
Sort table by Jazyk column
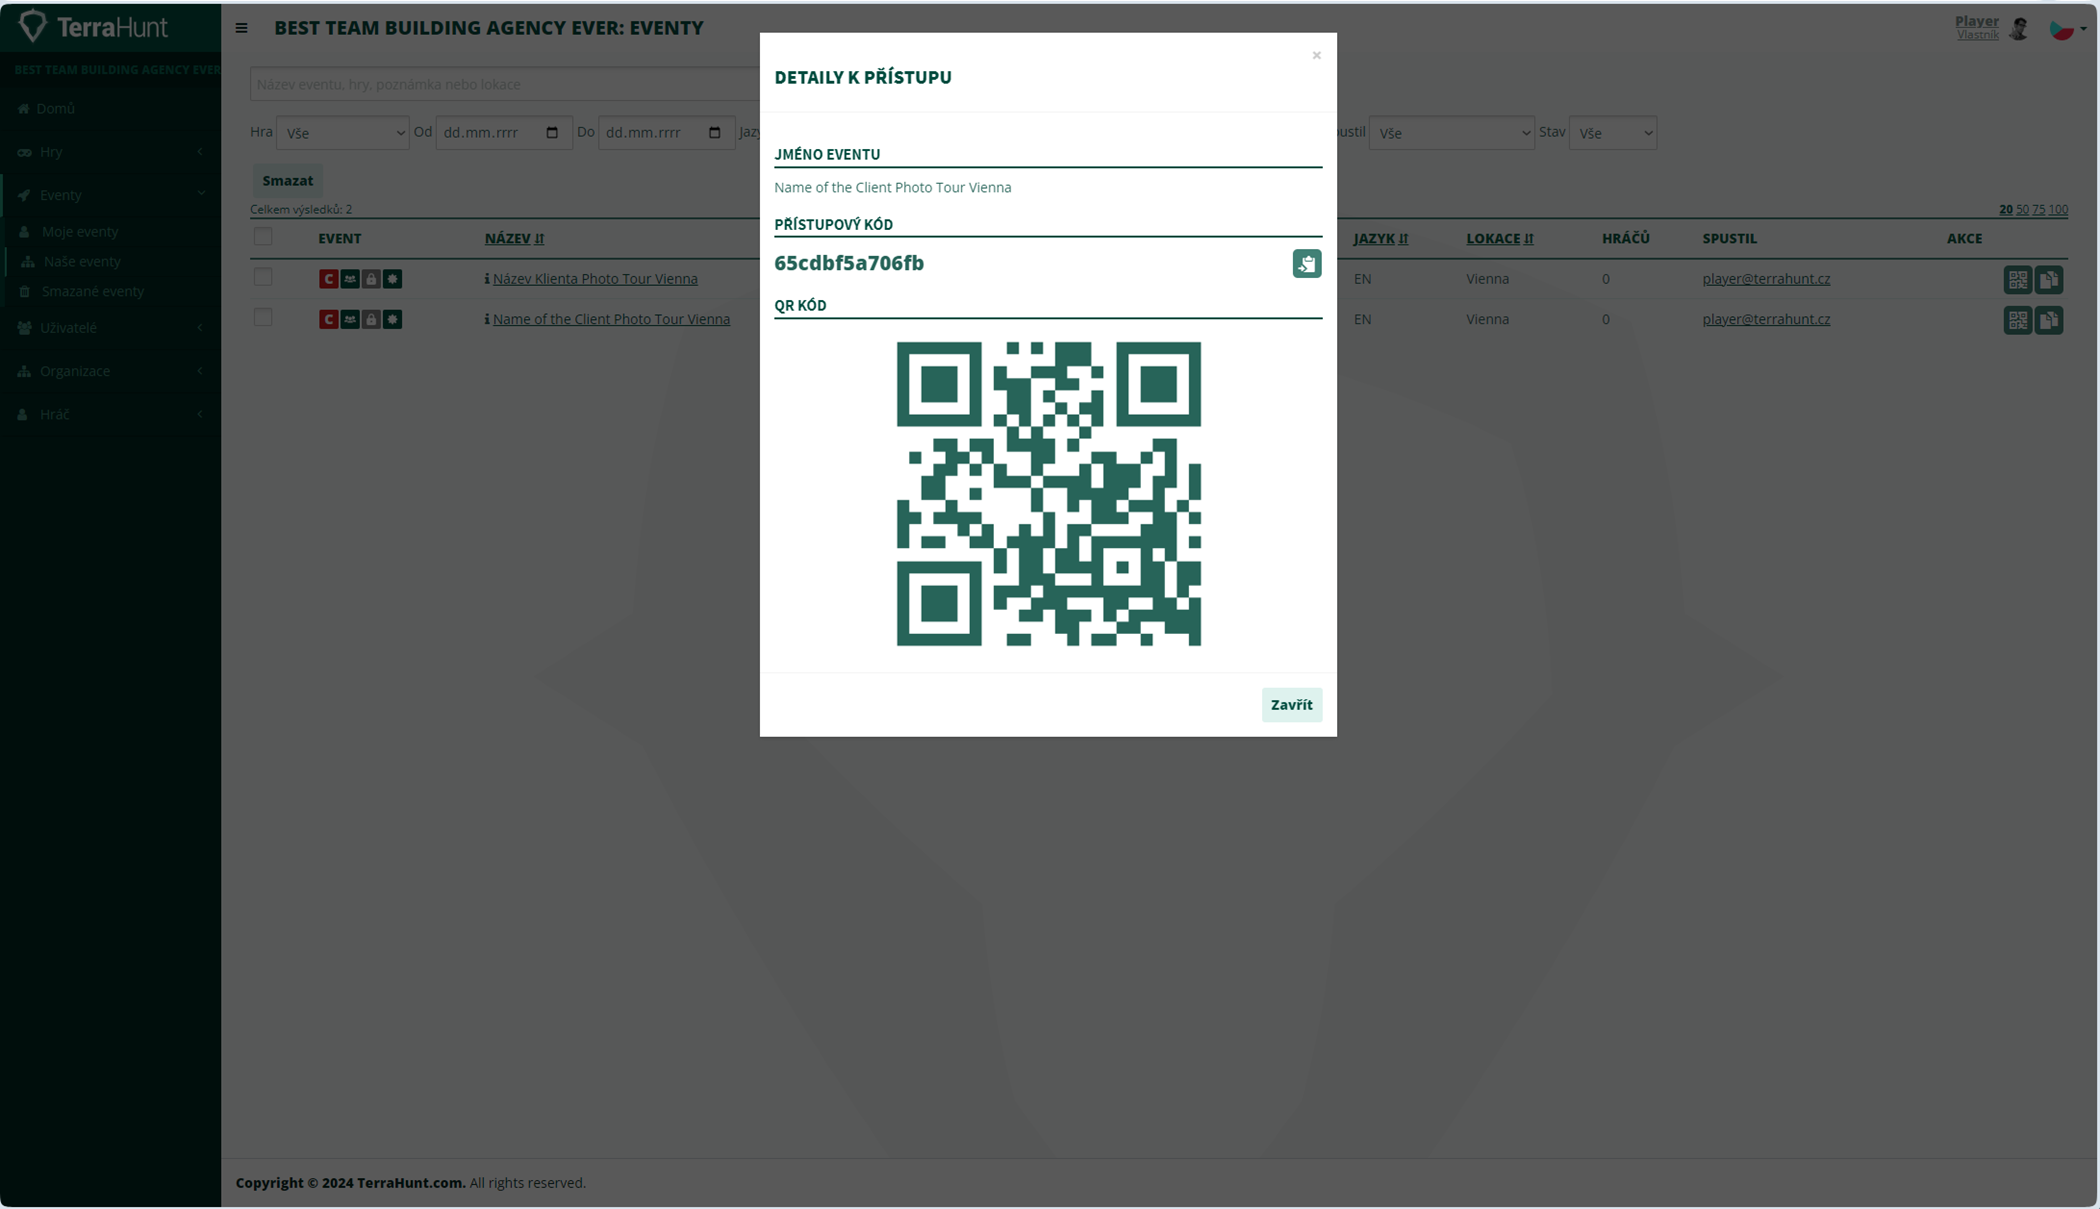coord(1380,239)
